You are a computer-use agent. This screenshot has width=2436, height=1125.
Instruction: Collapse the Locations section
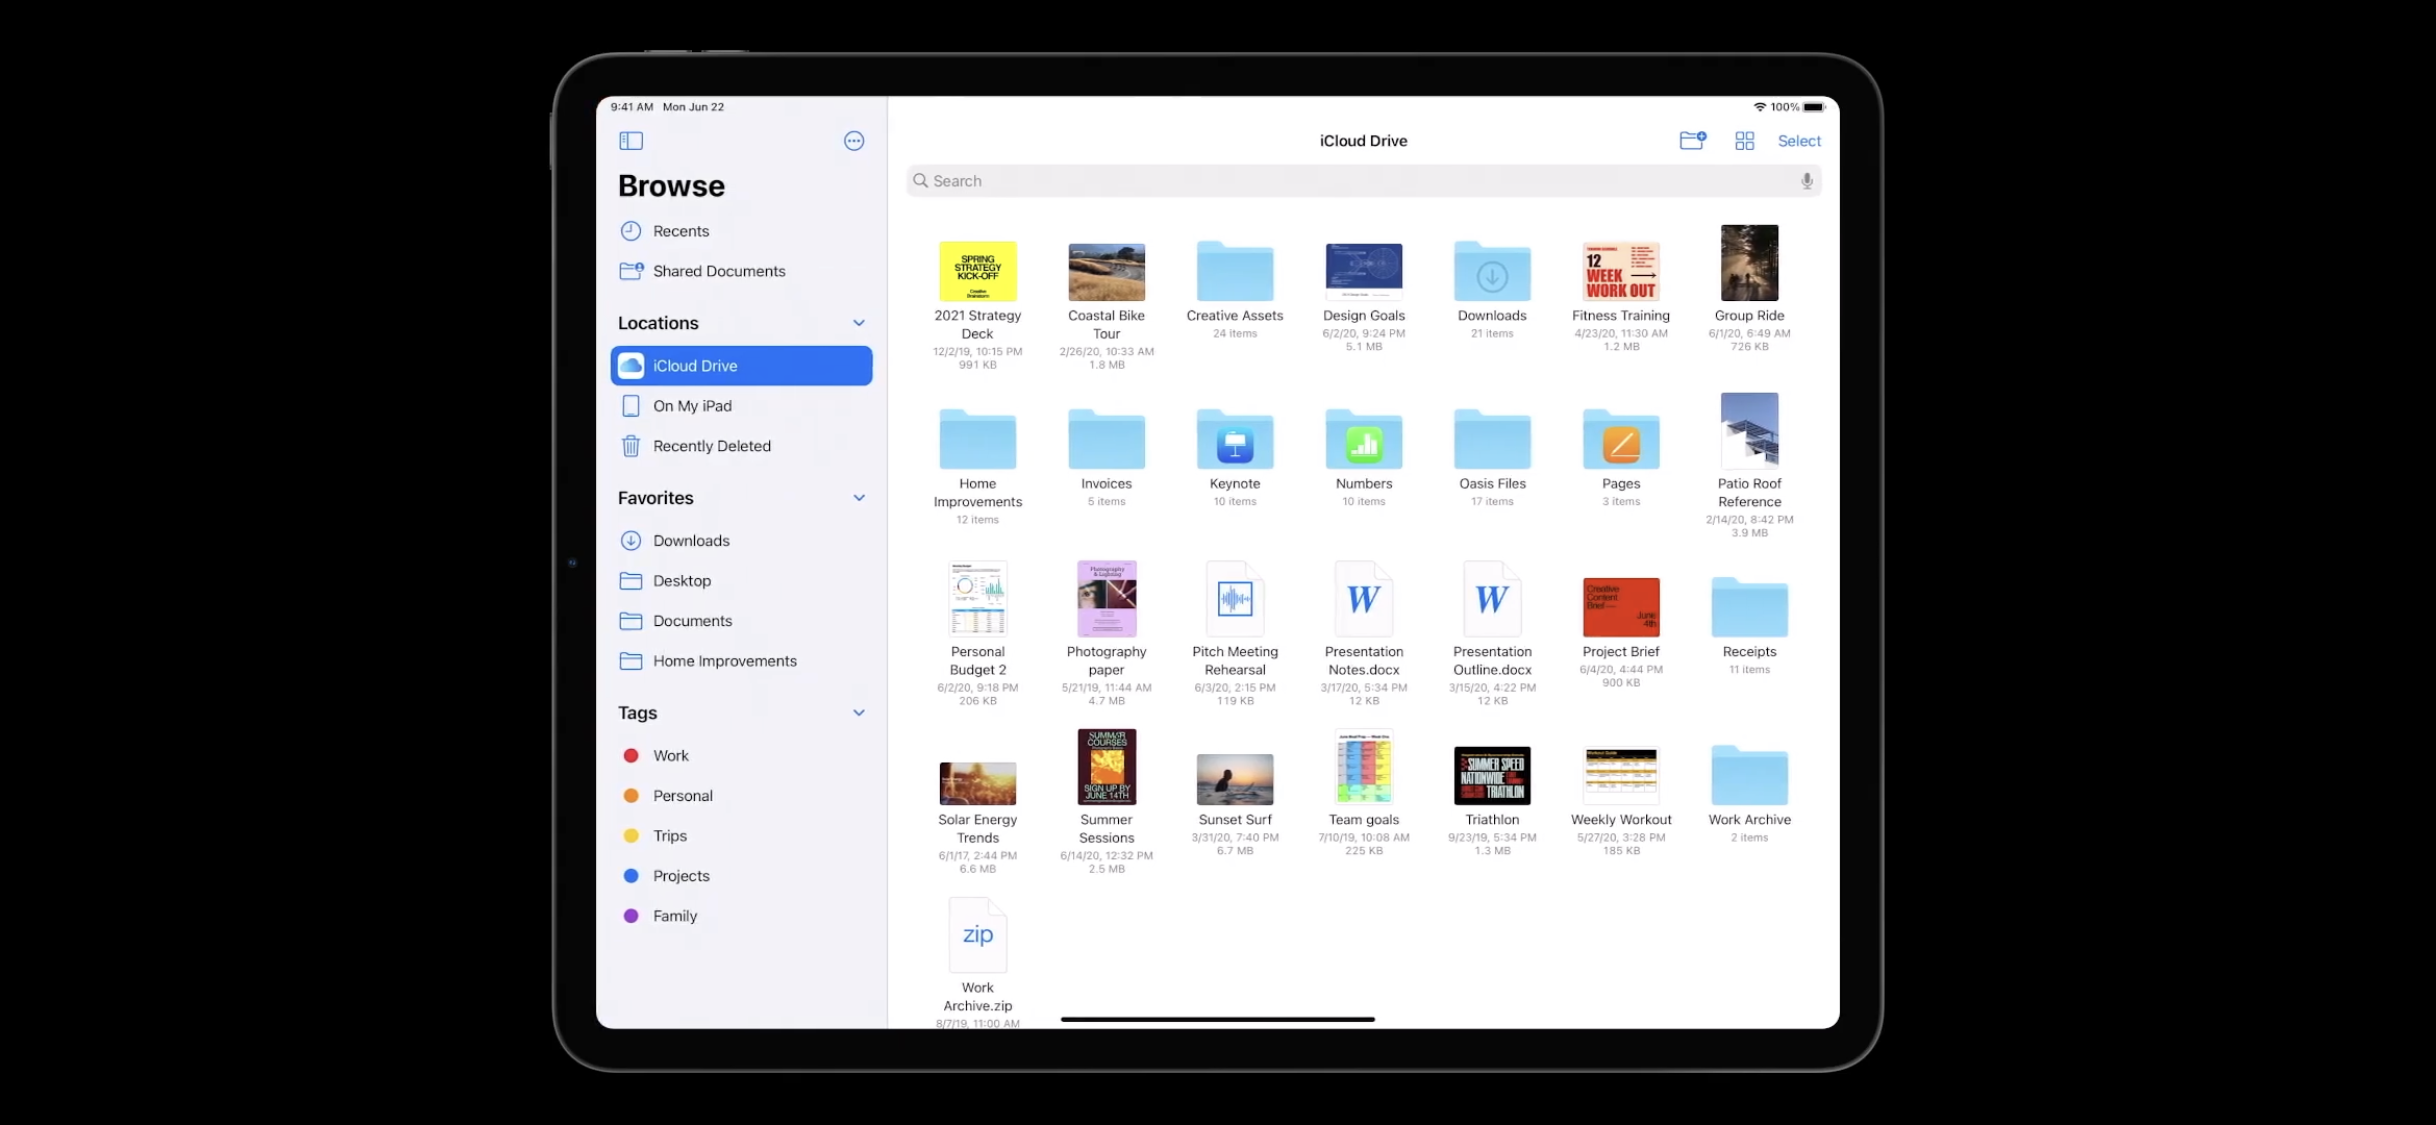pyautogui.click(x=858, y=323)
